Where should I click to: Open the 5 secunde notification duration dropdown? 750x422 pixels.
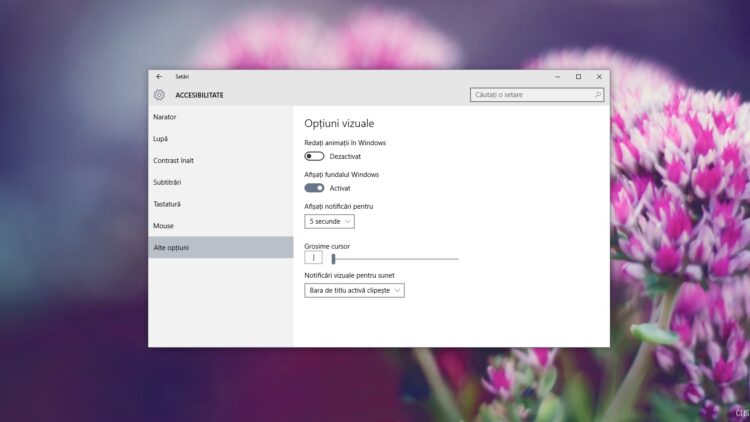329,221
